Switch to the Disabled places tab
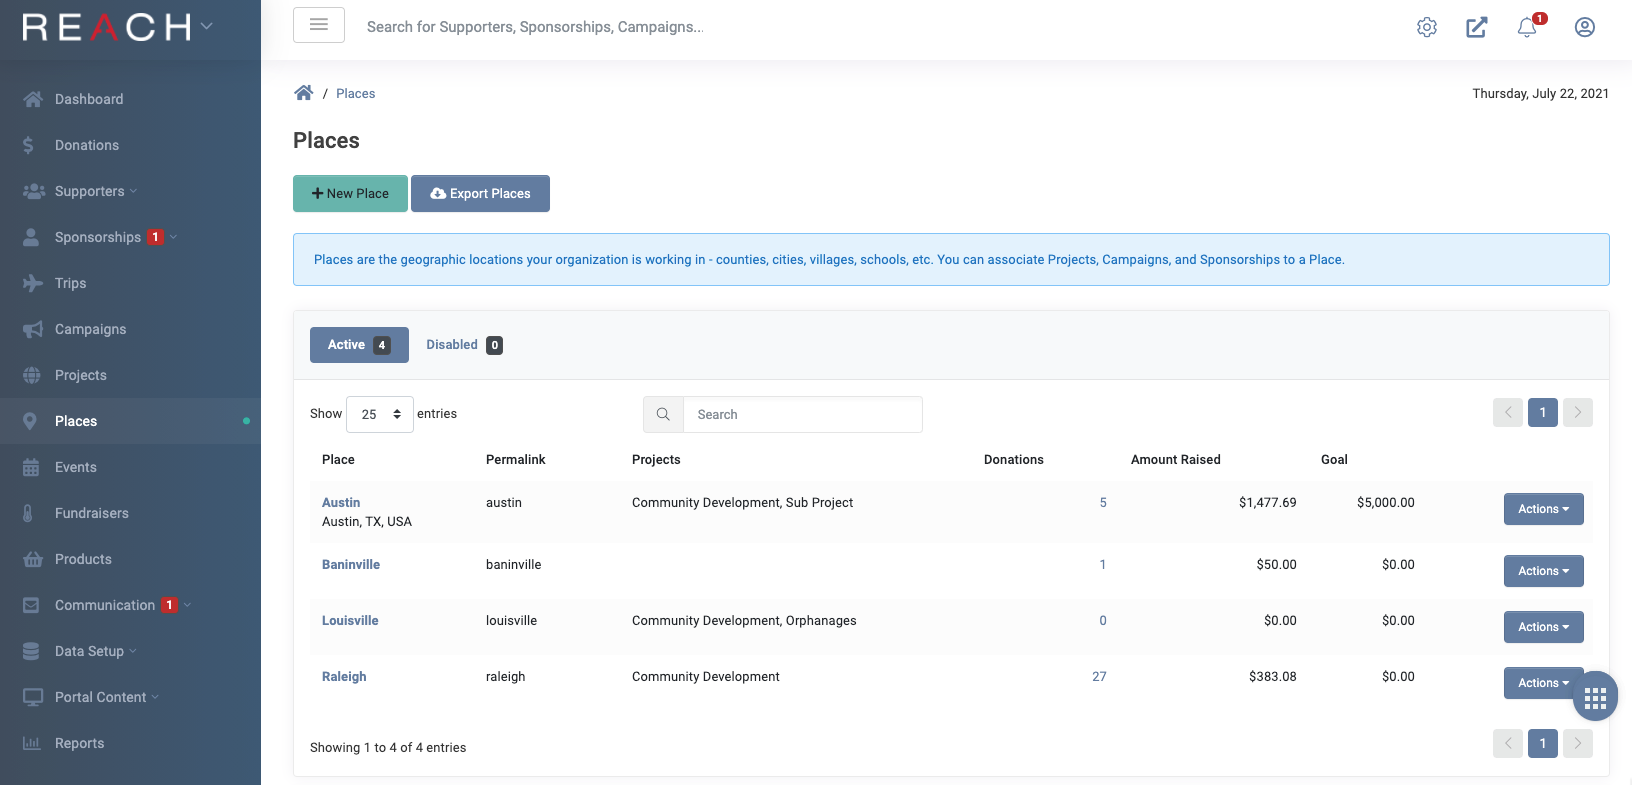 (x=464, y=345)
